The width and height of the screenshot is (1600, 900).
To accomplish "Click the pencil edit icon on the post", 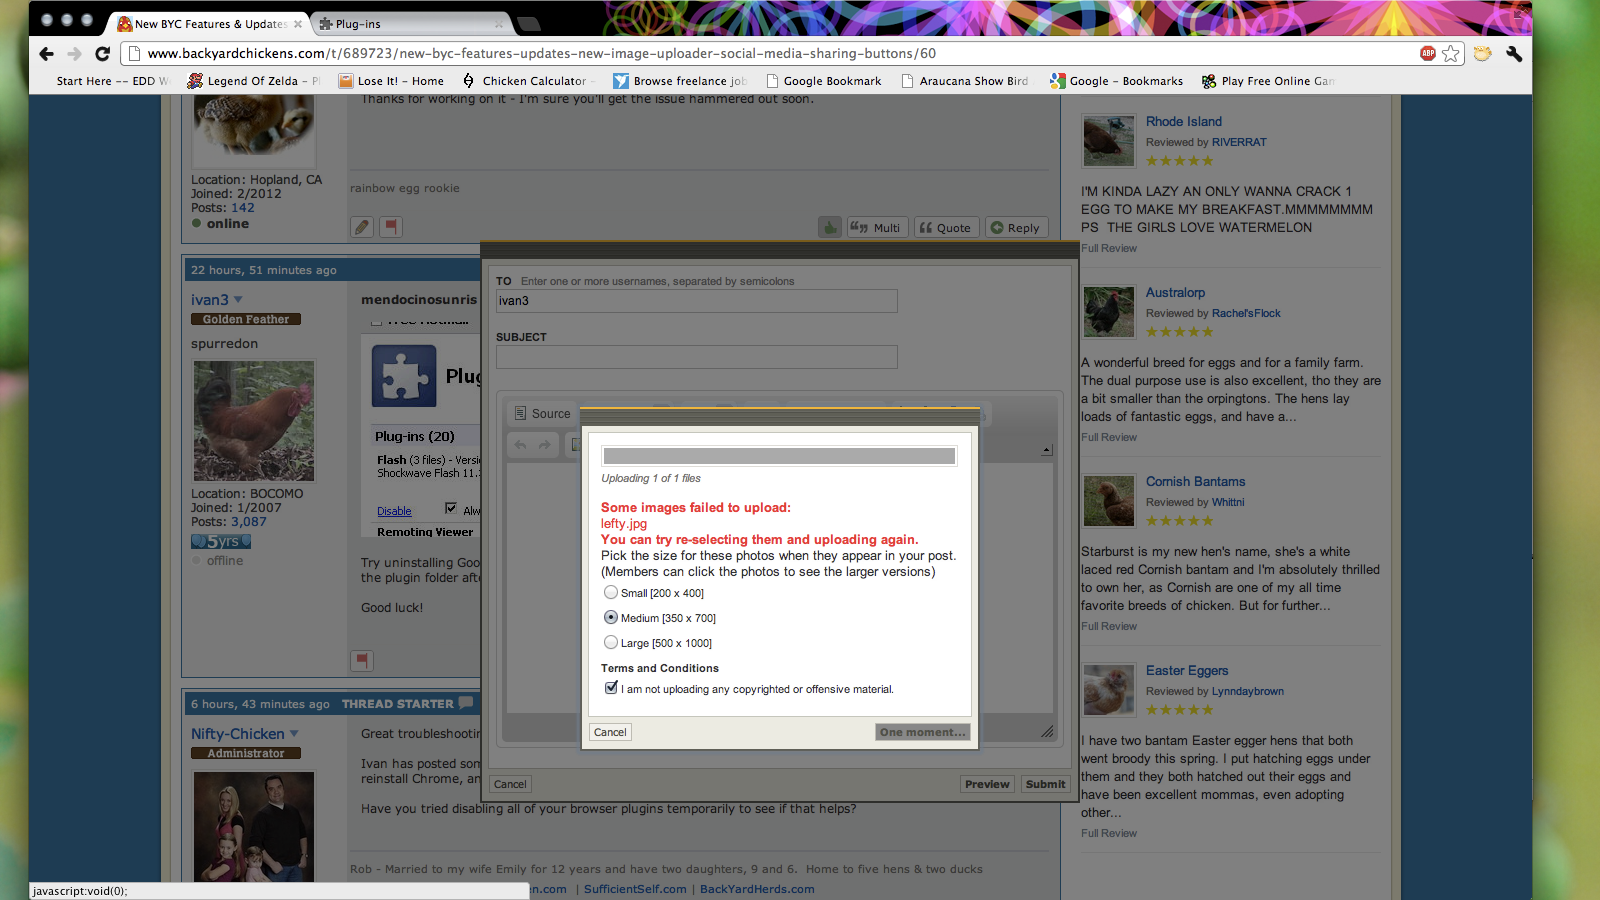I will pyautogui.click(x=362, y=228).
